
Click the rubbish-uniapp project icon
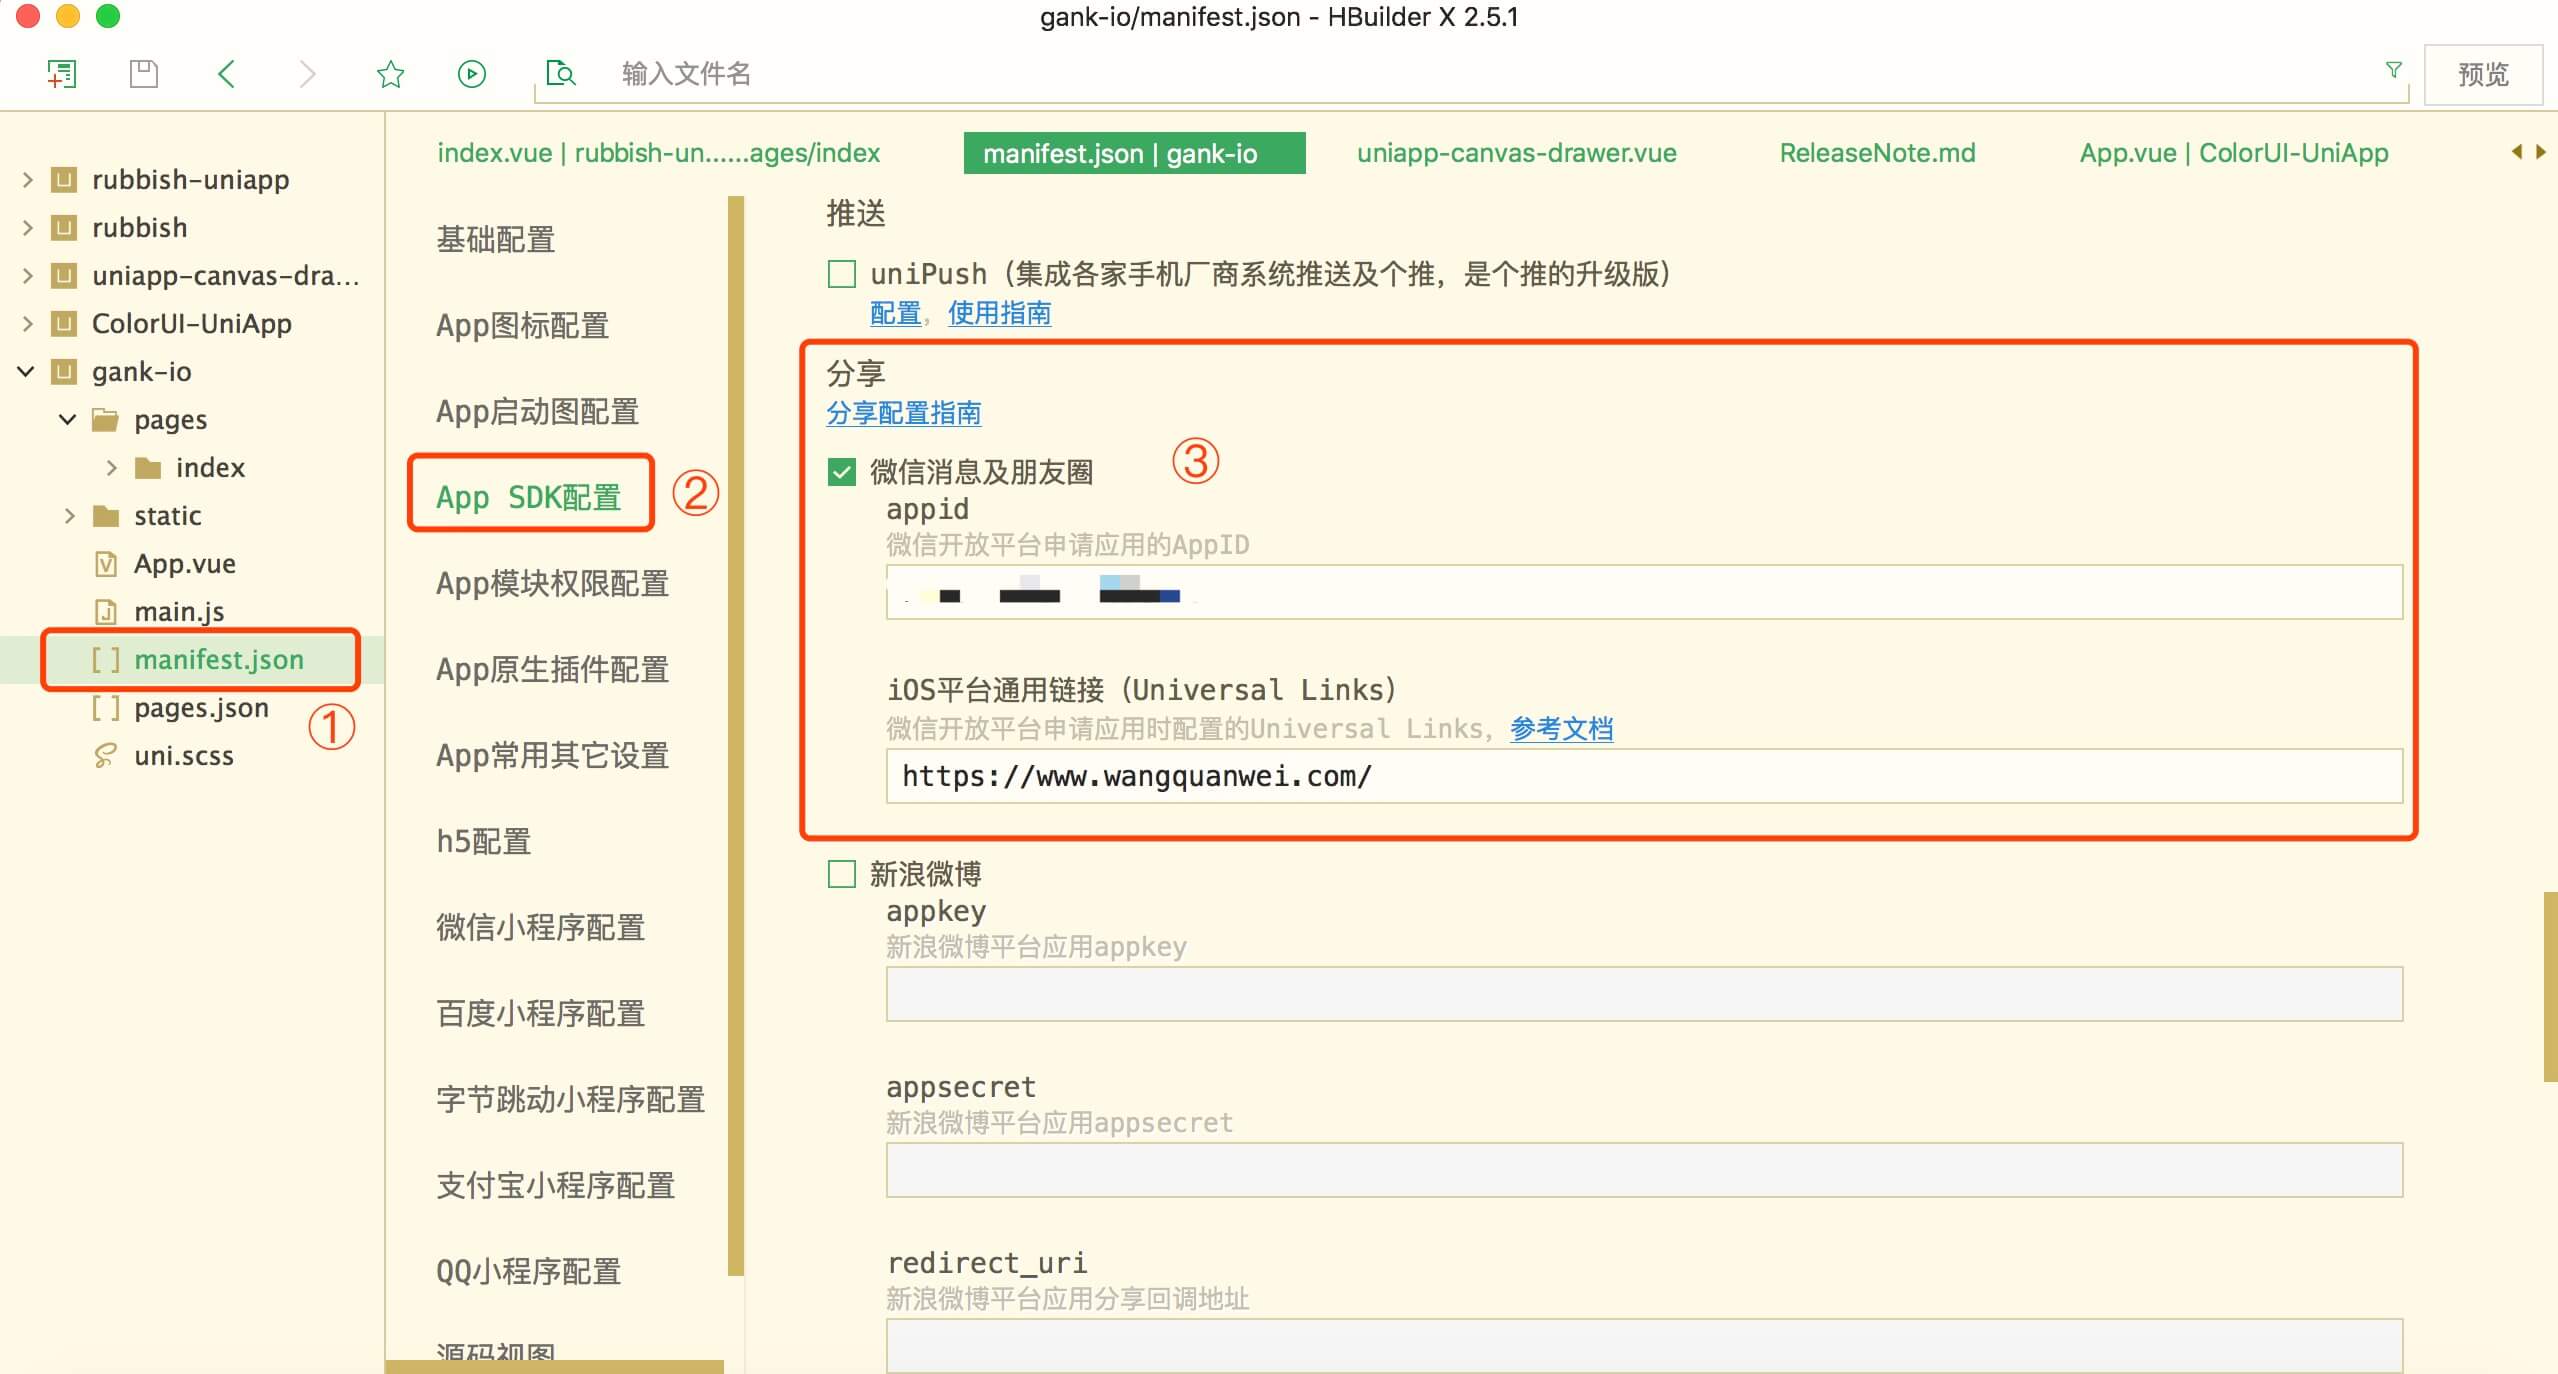pyautogui.click(x=64, y=179)
